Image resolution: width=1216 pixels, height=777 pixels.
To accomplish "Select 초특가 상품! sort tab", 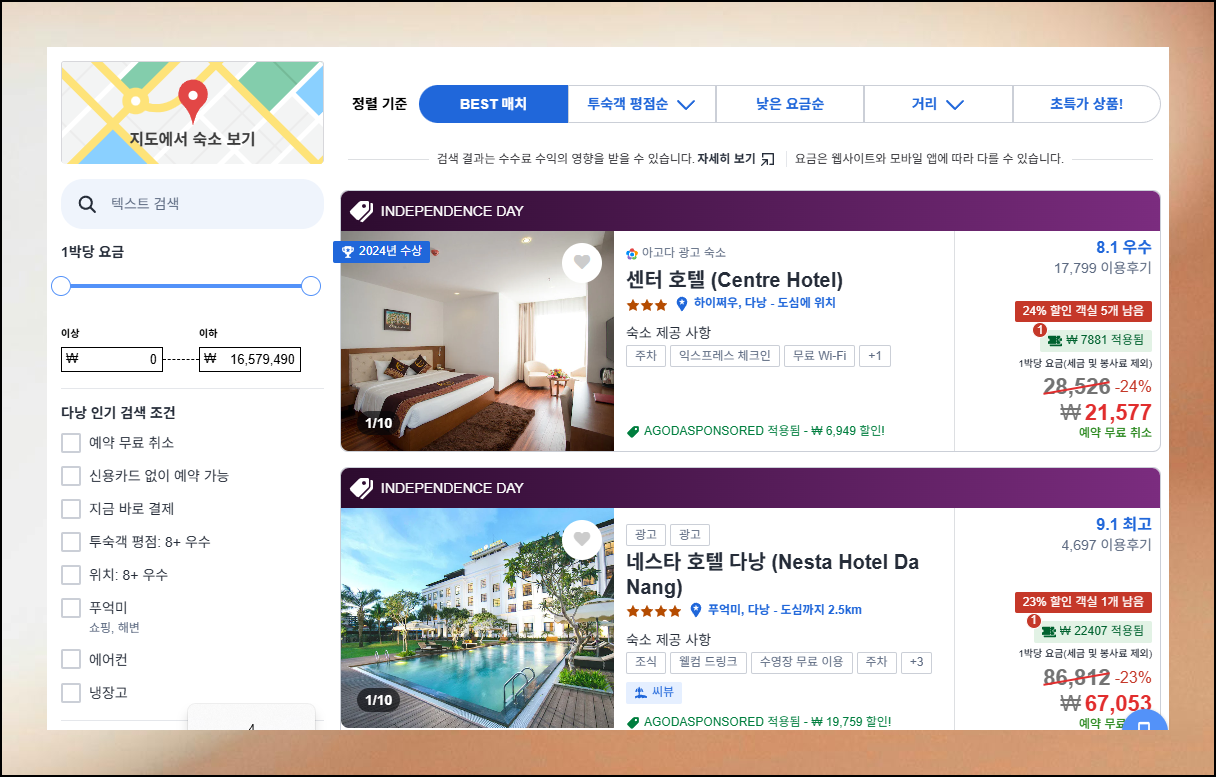I will click(1086, 104).
